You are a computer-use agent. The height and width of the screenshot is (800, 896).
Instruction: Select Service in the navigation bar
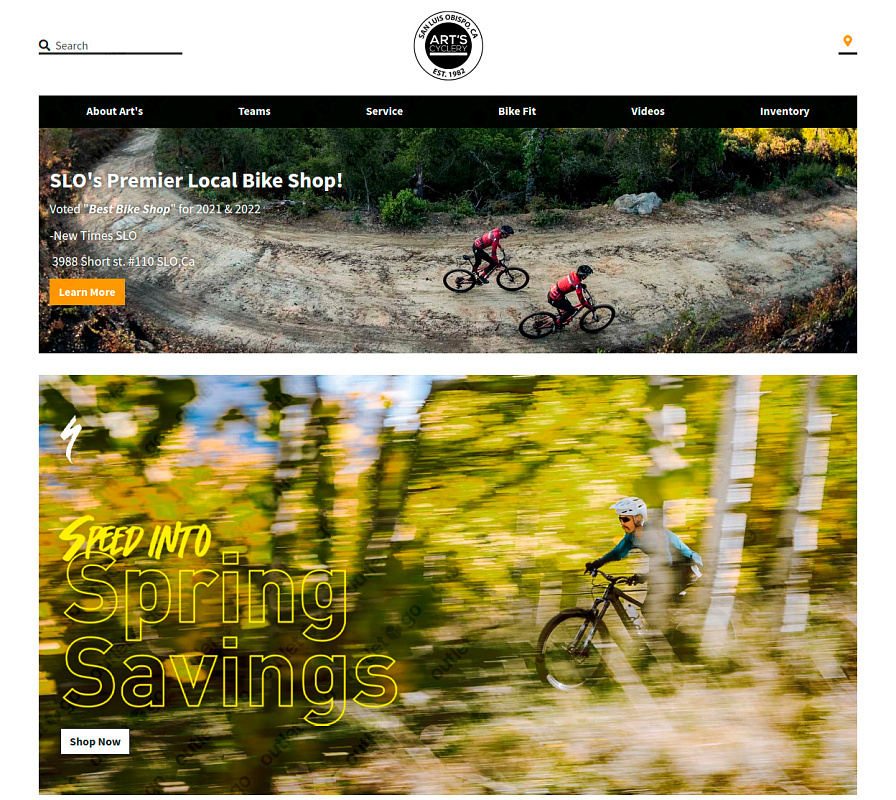(384, 111)
